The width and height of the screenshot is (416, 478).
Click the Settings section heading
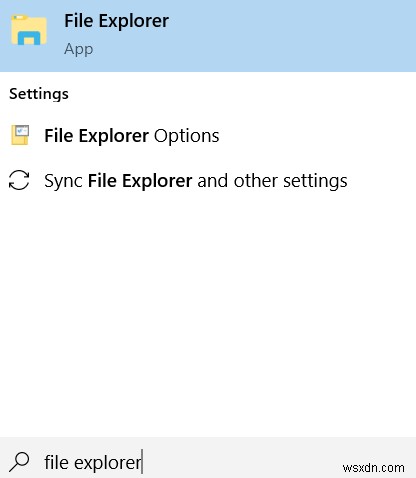pos(39,94)
